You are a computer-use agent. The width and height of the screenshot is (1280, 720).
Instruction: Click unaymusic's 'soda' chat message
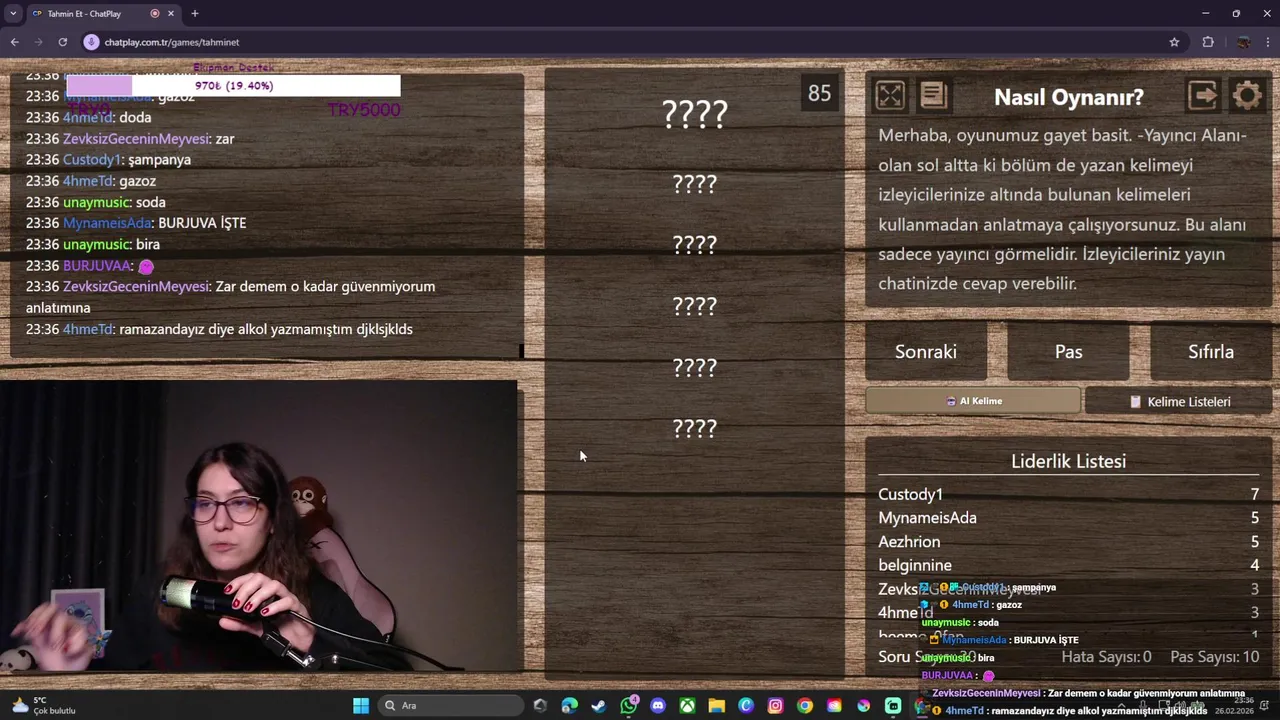(x=96, y=202)
